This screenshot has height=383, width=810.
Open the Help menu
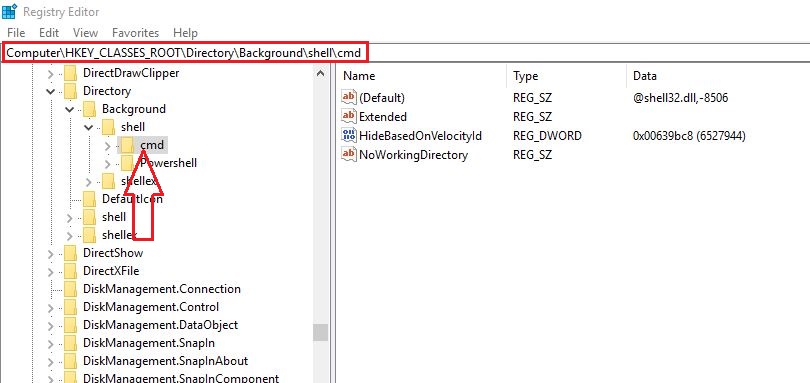coord(185,33)
